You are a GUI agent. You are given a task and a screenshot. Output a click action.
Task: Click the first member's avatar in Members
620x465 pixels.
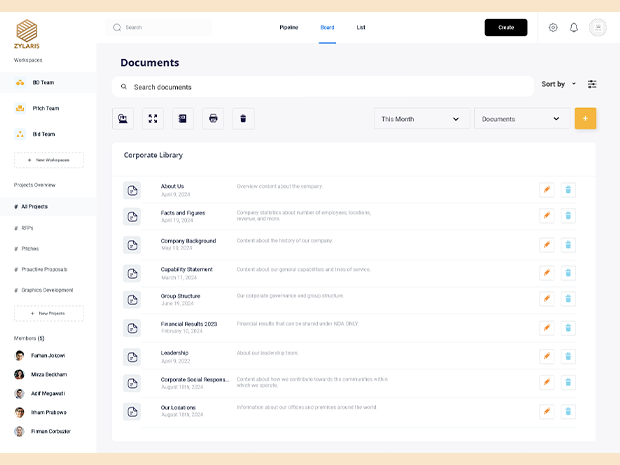(x=19, y=355)
